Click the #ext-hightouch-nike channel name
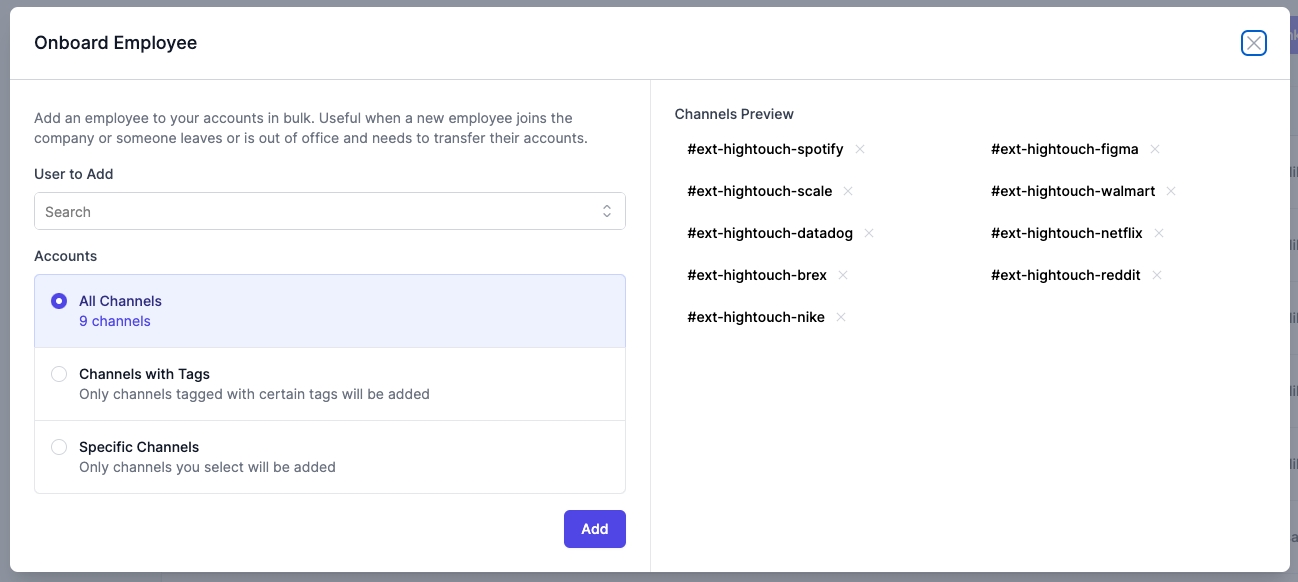The height and width of the screenshot is (582, 1298). [756, 317]
